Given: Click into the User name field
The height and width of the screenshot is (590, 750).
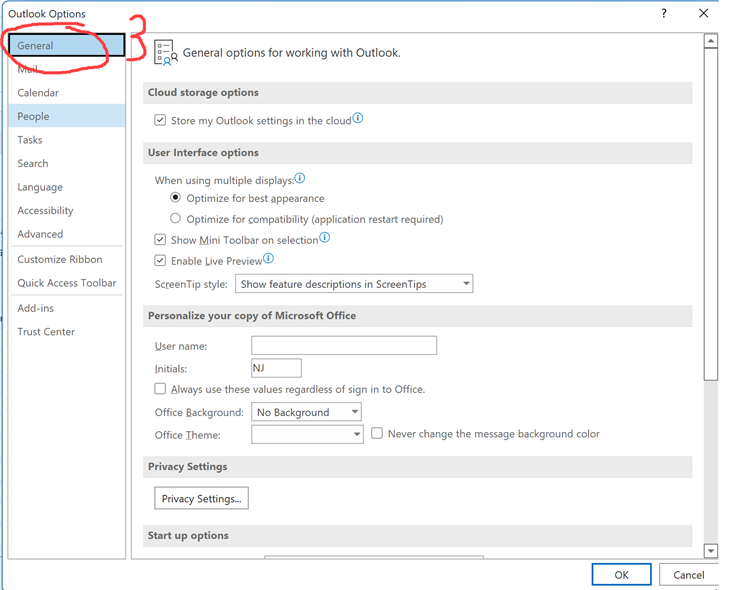Looking at the screenshot, I should (x=344, y=345).
